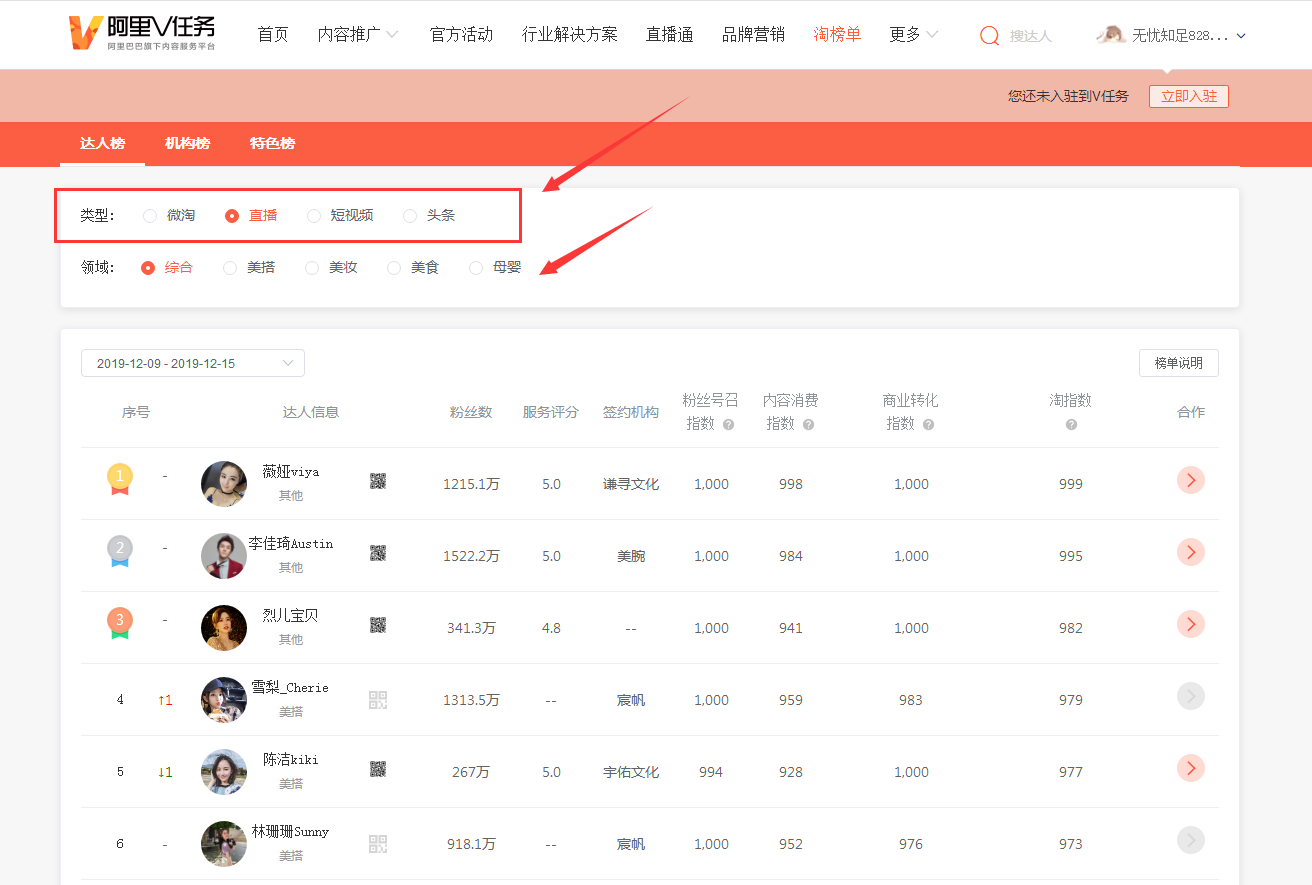
Task: Select the 母婴 field radio
Action: click(476, 267)
